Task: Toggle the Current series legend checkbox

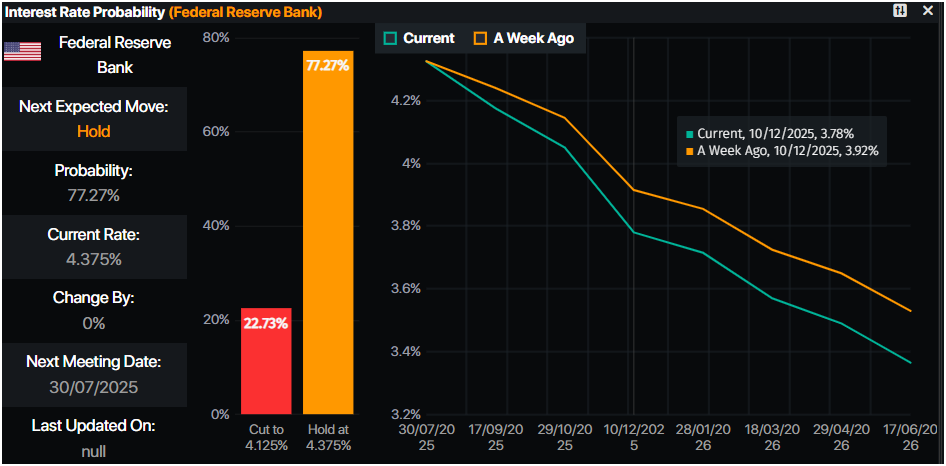Action: point(389,38)
